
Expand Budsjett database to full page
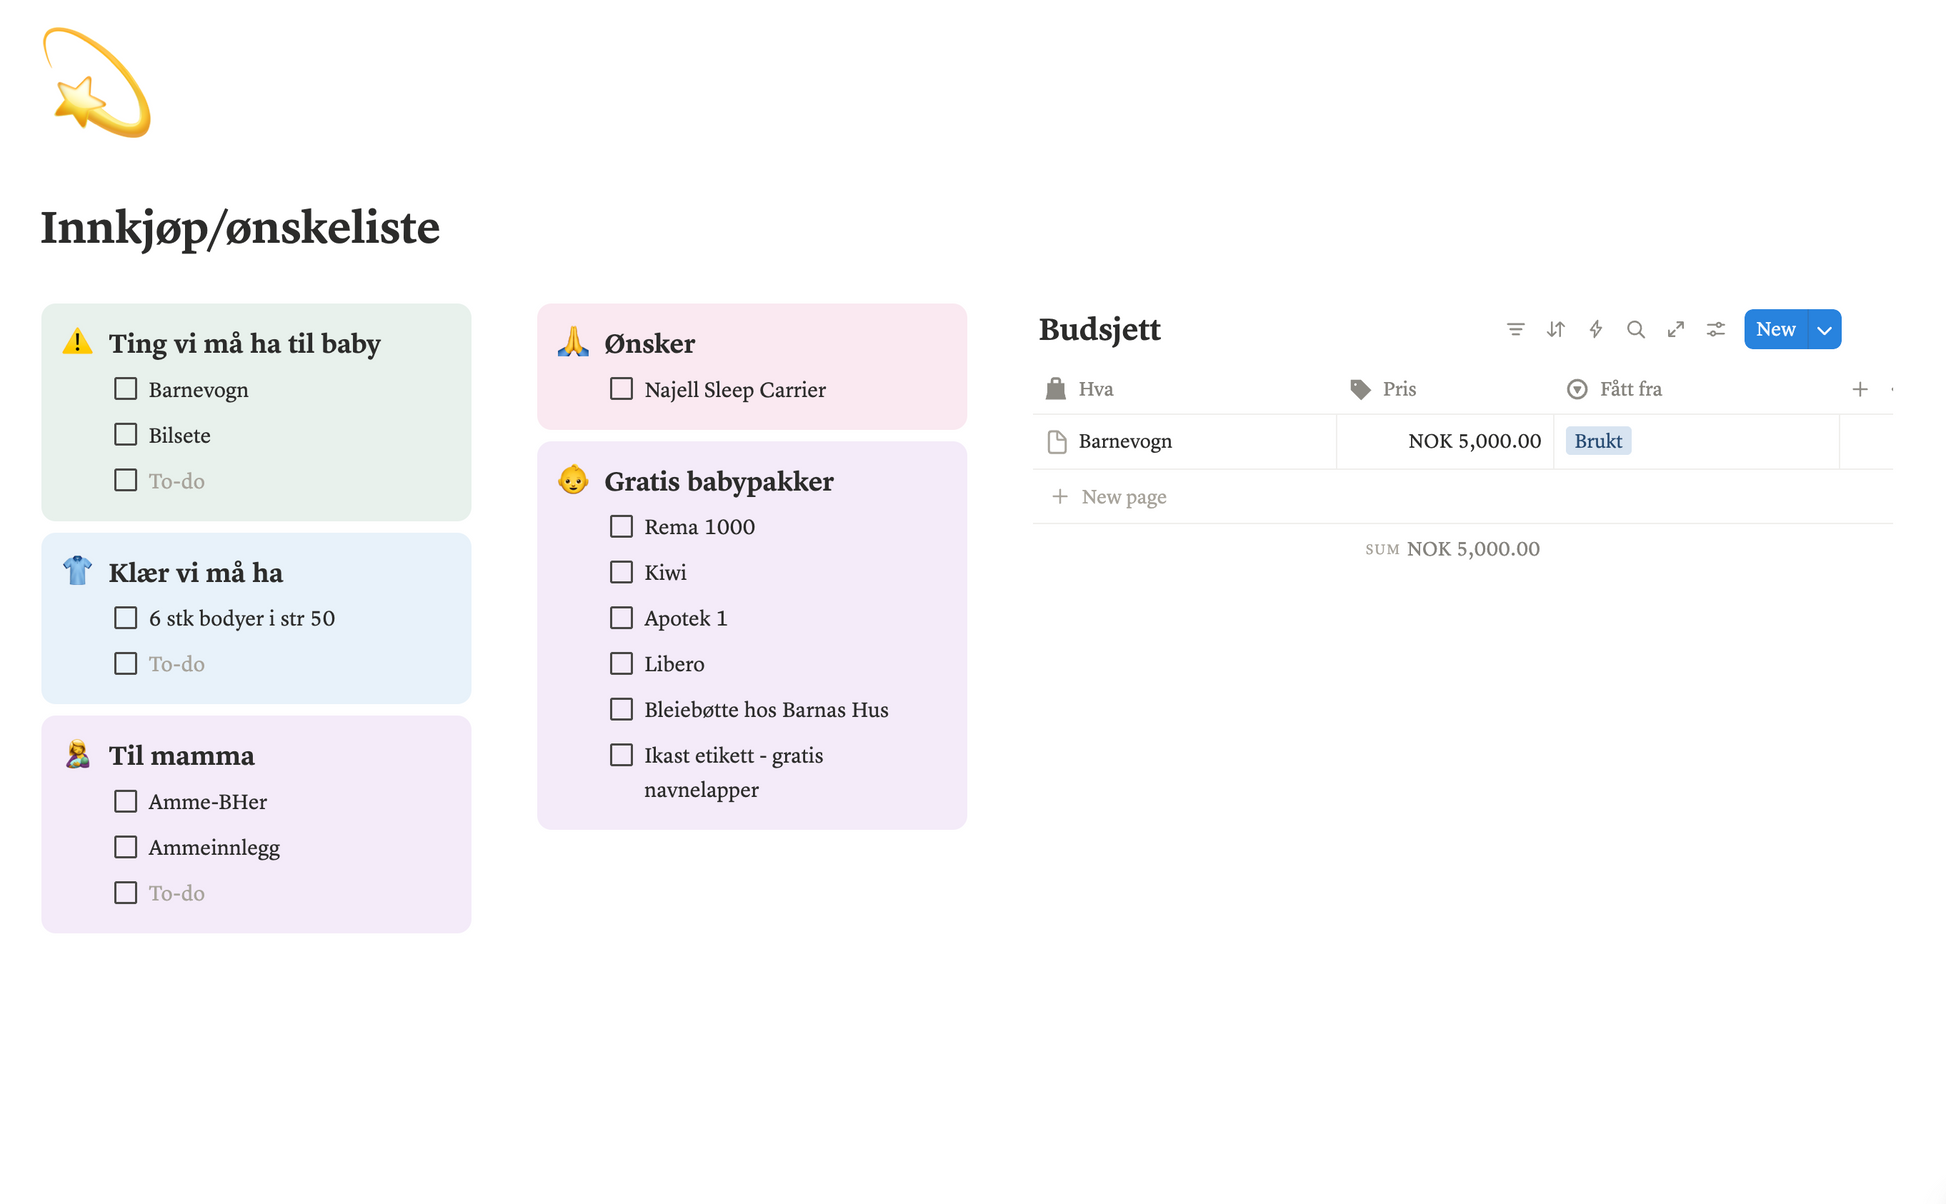[x=1676, y=329]
